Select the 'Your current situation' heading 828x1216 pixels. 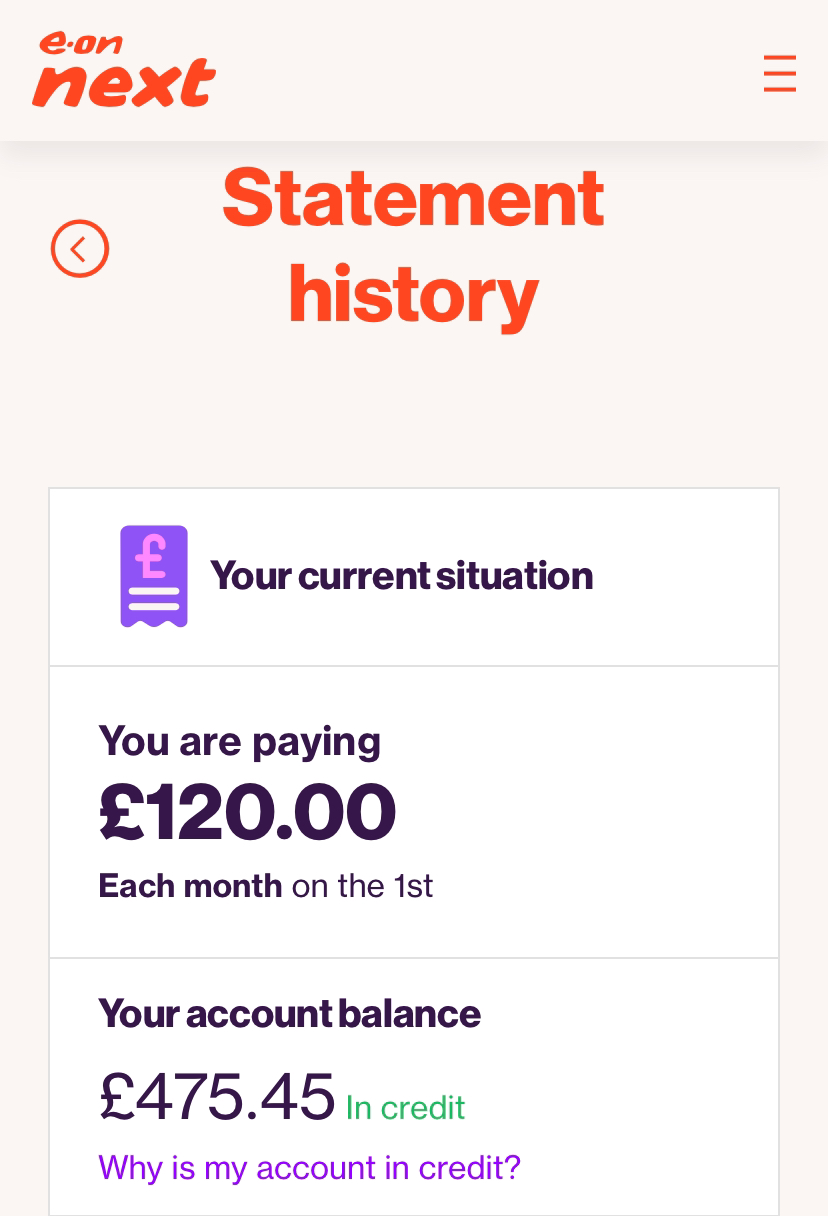[x=401, y=576]
